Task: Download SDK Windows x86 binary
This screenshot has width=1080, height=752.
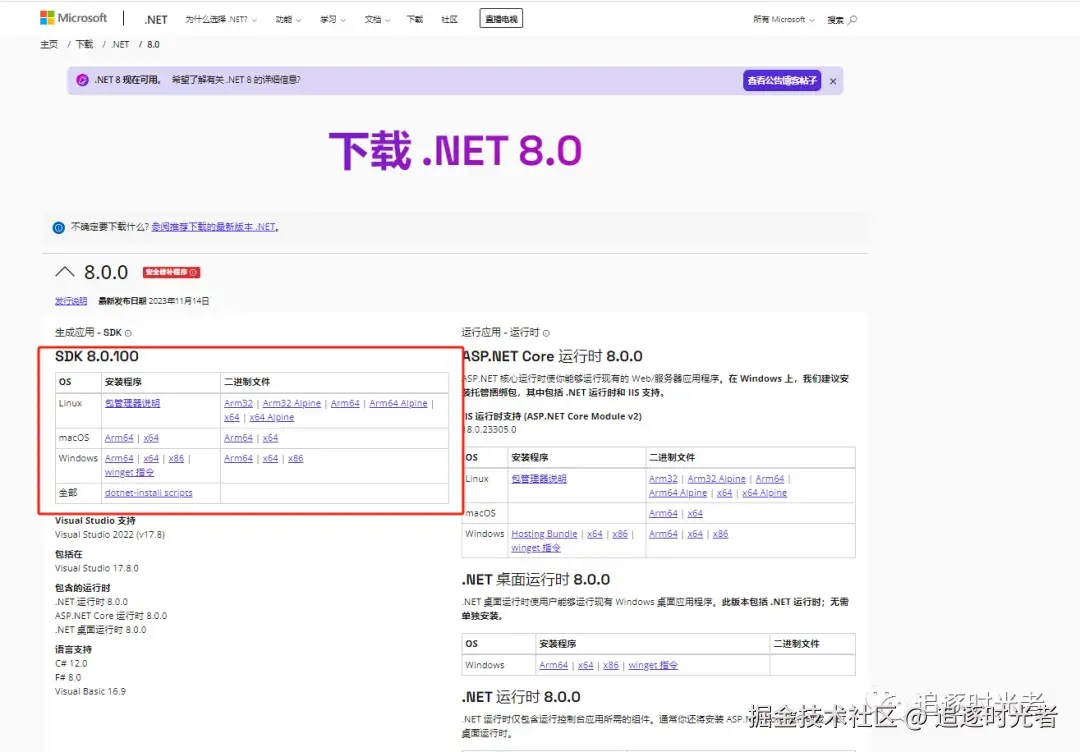Action: [x=295, y=458]
